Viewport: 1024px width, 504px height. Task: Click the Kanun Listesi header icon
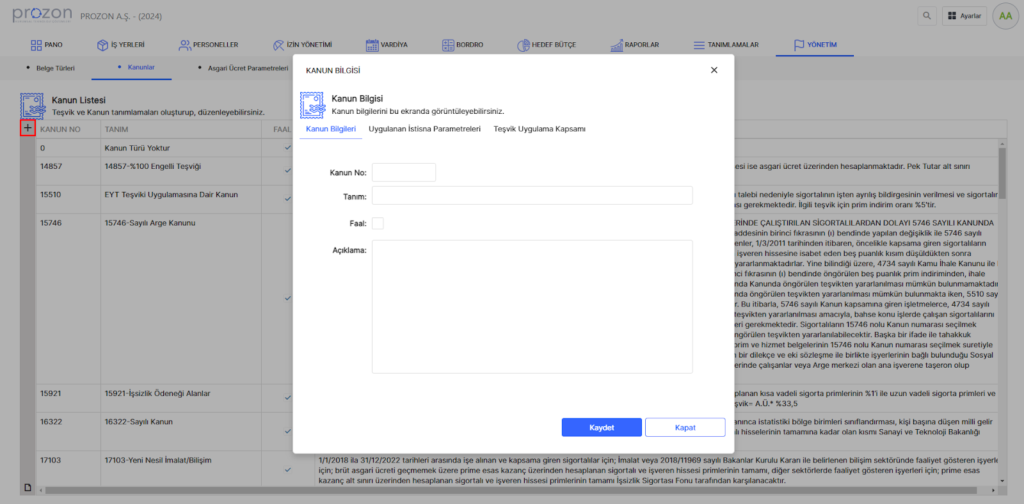pos(34,105)
